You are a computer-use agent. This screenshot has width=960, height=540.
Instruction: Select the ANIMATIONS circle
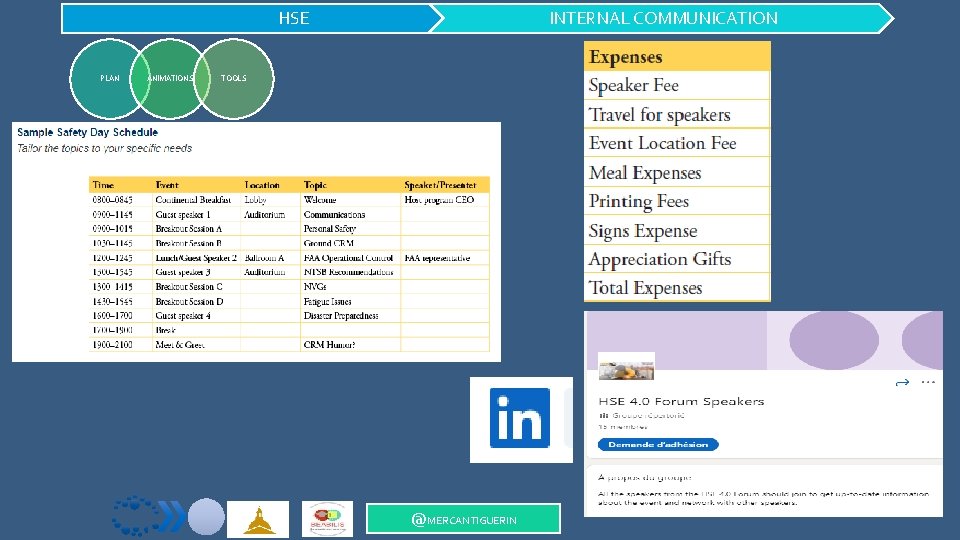[x=170, y=78]
